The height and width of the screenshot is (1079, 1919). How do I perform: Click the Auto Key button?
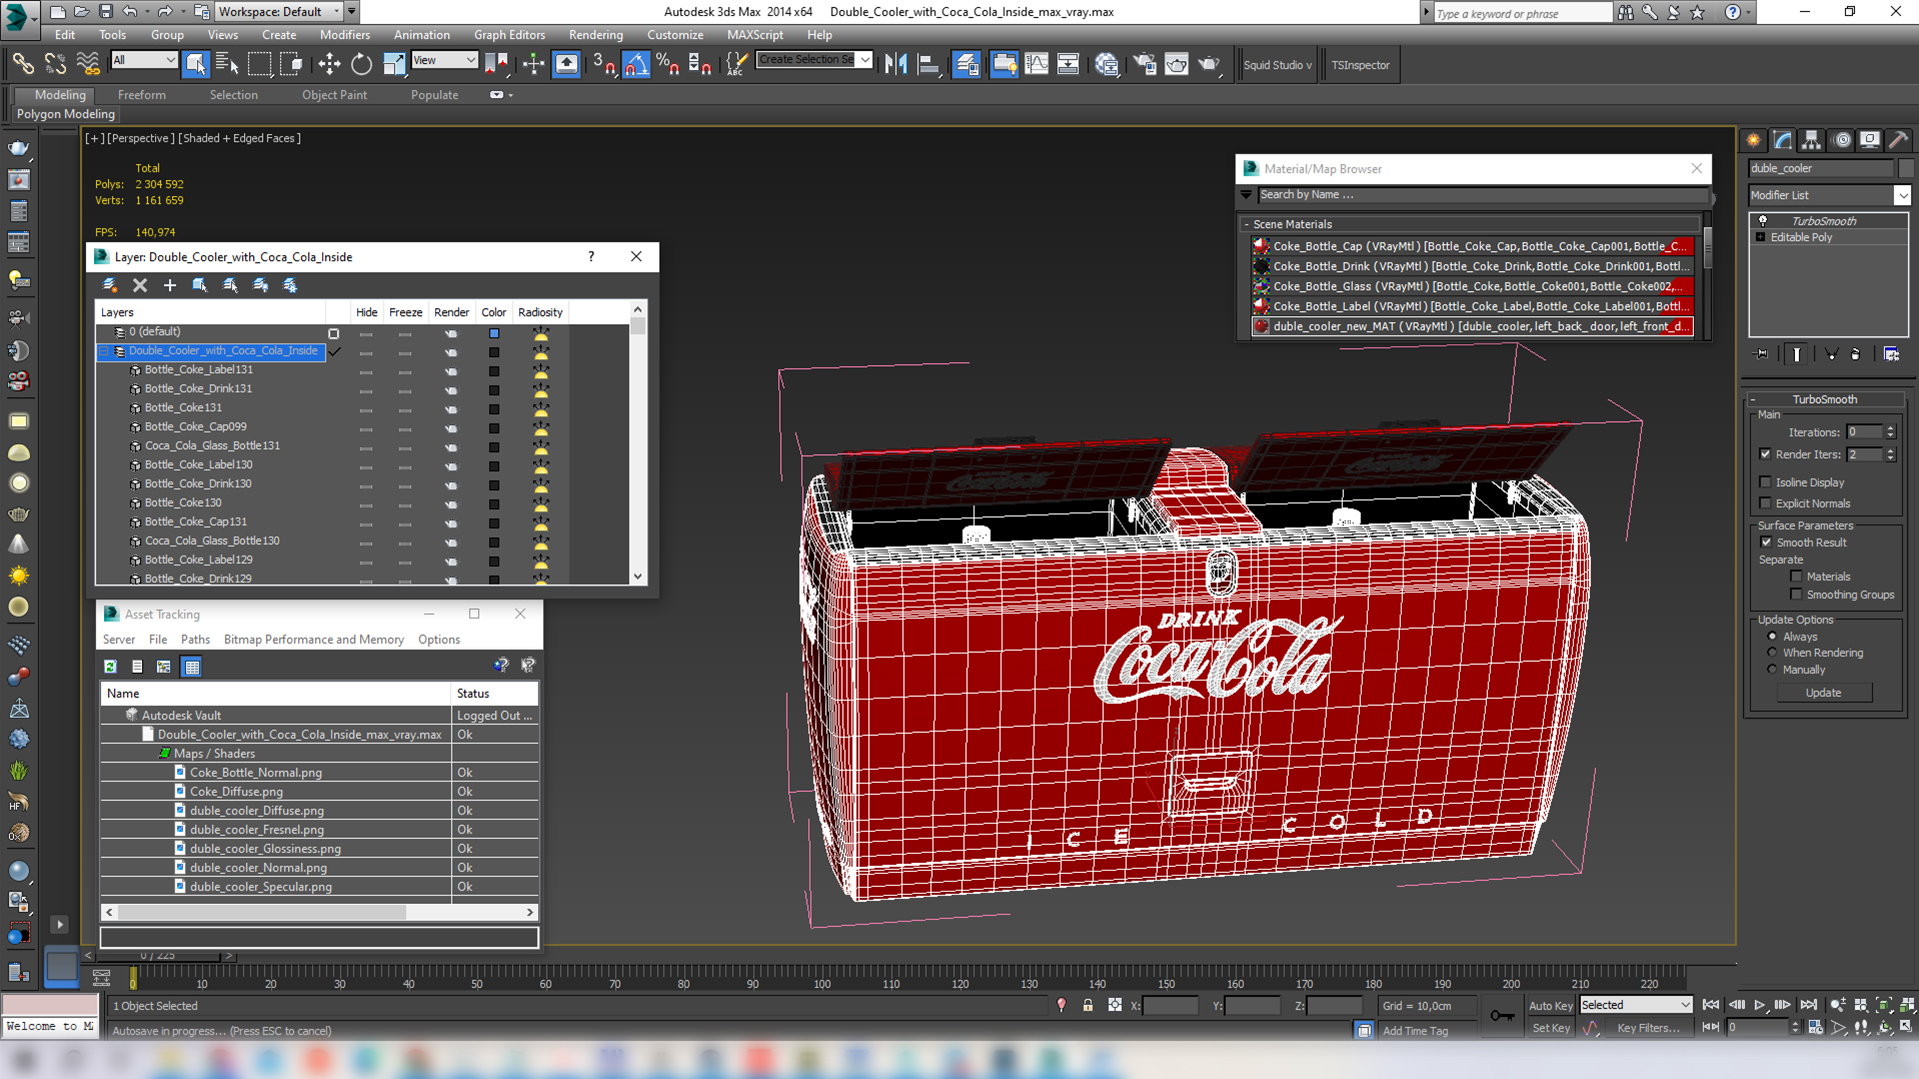click(x=1550, y=1005)
